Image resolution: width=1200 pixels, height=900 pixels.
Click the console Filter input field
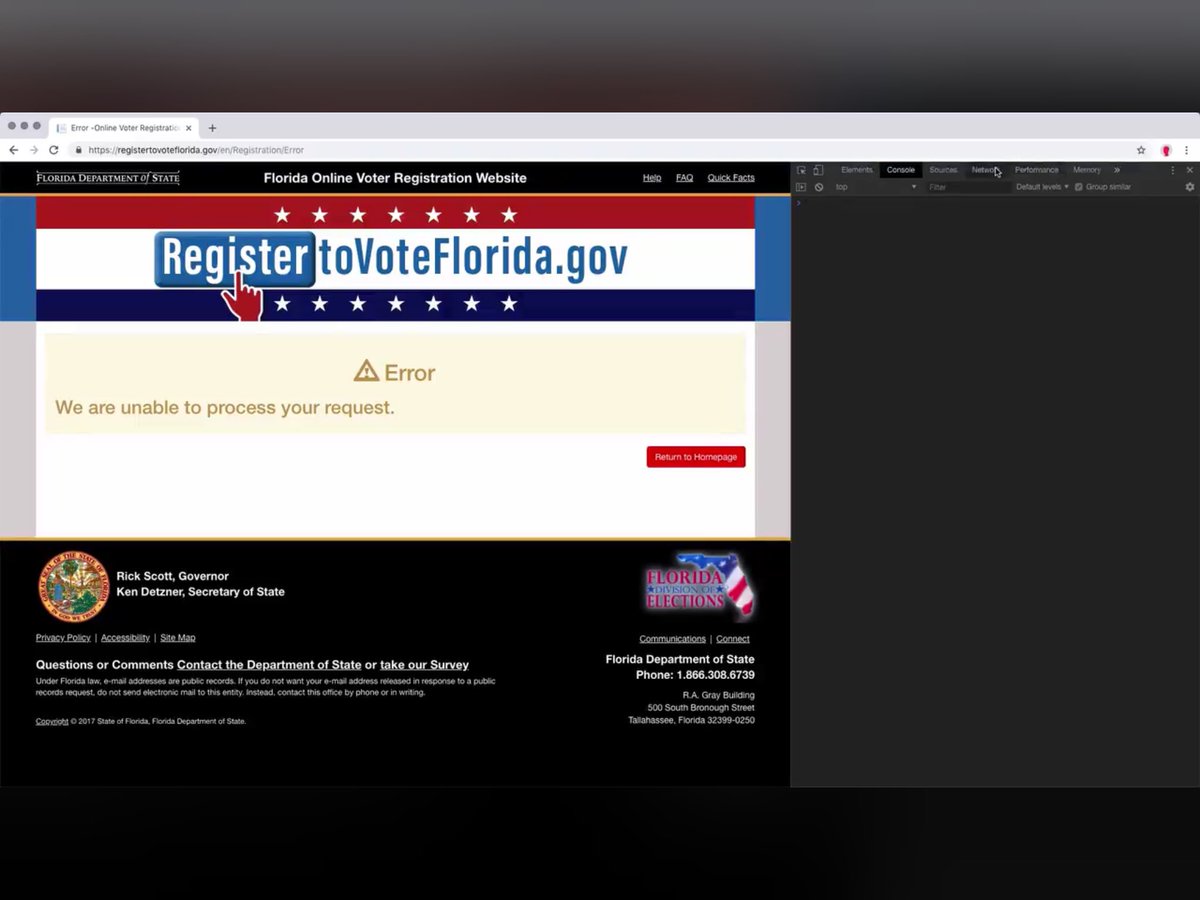967,187
